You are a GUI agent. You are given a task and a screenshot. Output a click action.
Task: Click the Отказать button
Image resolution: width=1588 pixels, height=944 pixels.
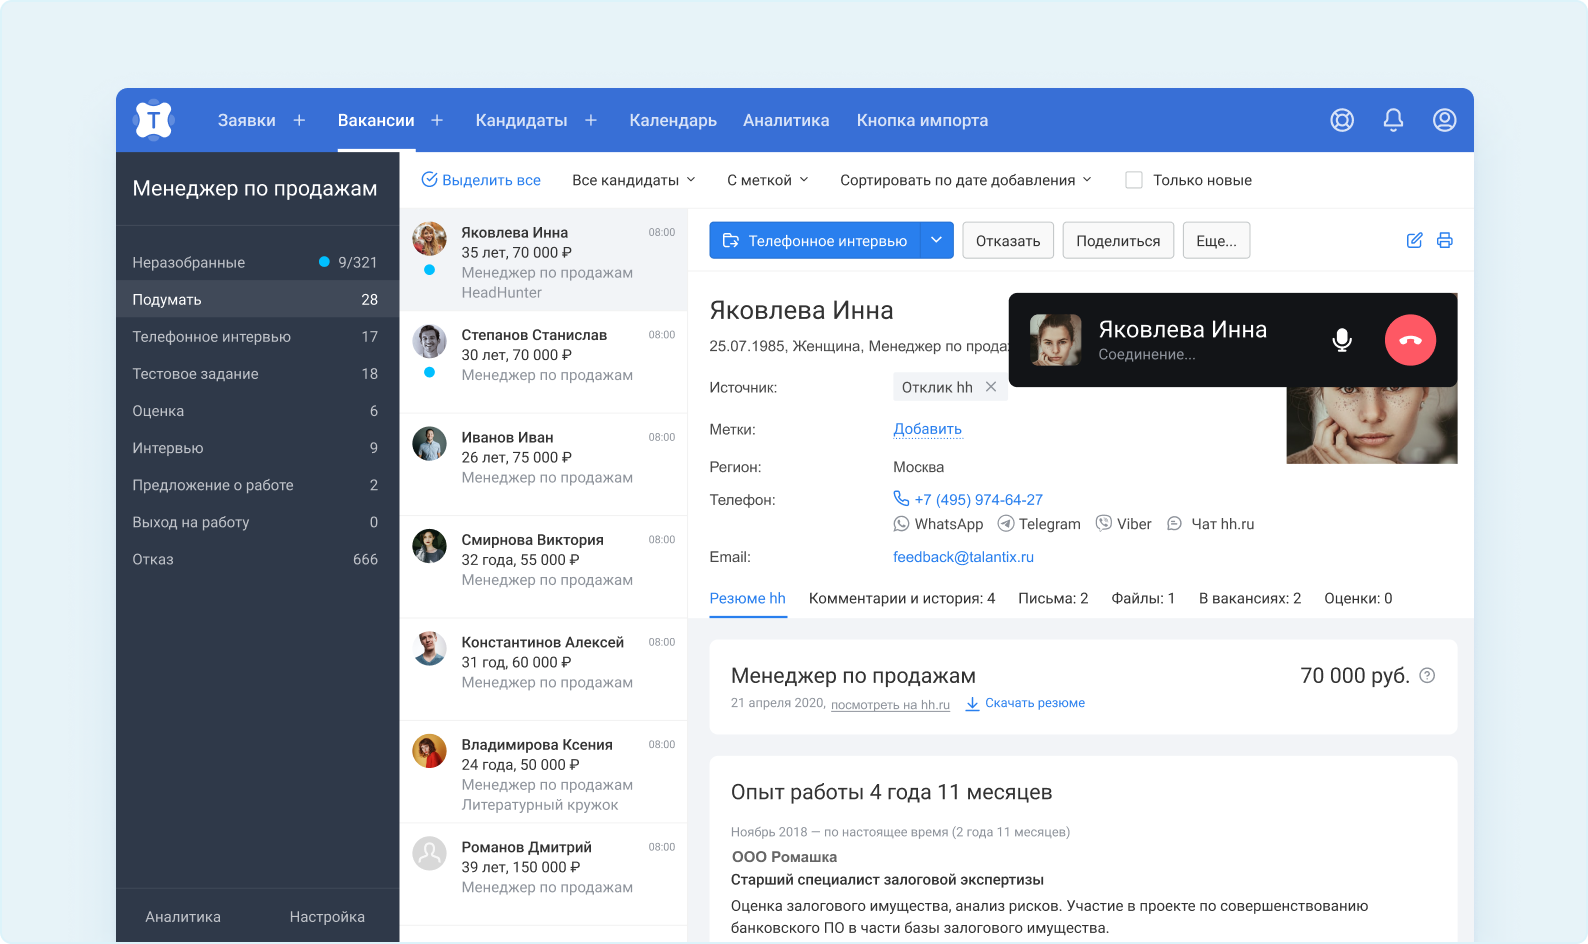[x=1008, y=241]
